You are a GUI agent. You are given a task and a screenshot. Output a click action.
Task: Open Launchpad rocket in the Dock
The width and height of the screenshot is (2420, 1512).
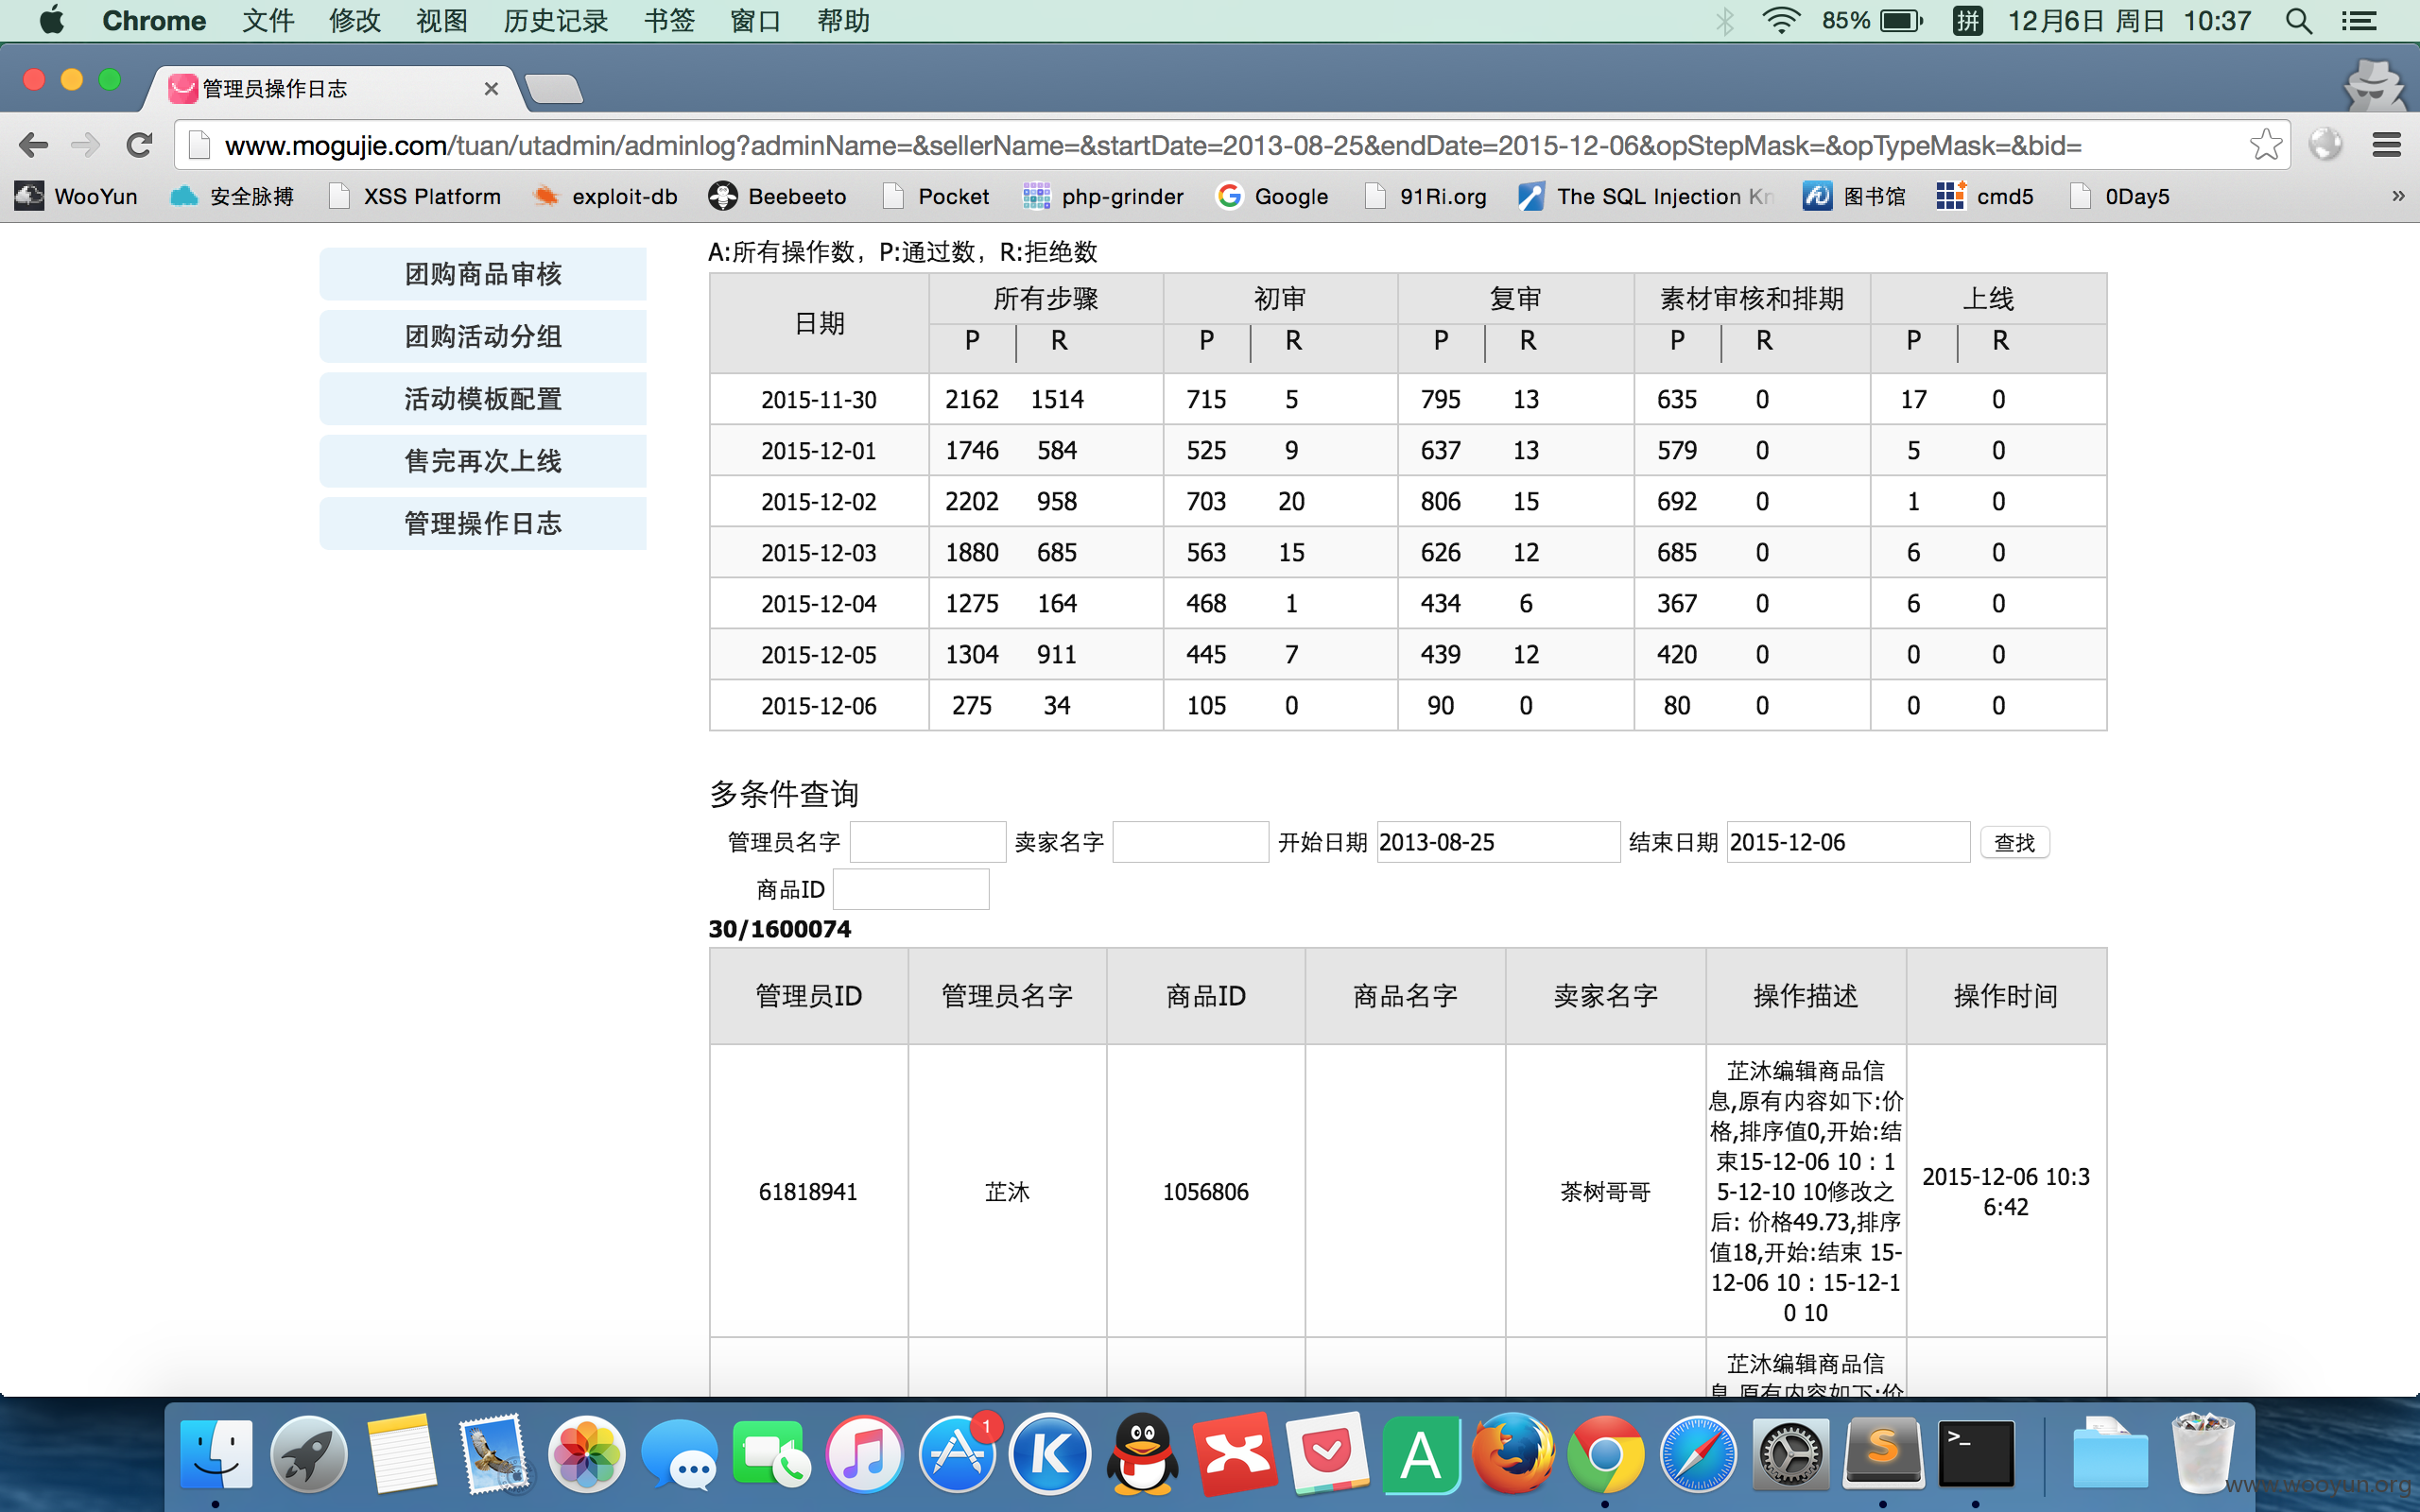(308, 1453)
